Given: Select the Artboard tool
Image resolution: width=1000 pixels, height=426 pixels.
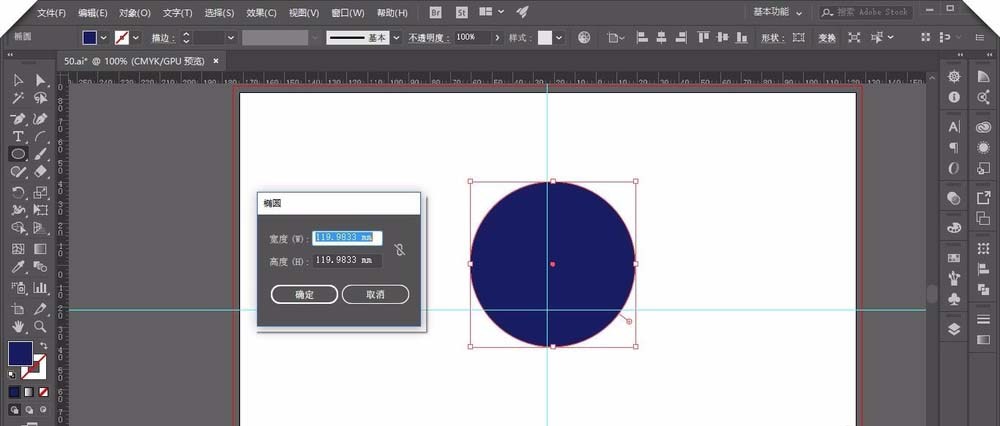Looking at the screenshot, I should pyautogui.click(x=18, y=309).
